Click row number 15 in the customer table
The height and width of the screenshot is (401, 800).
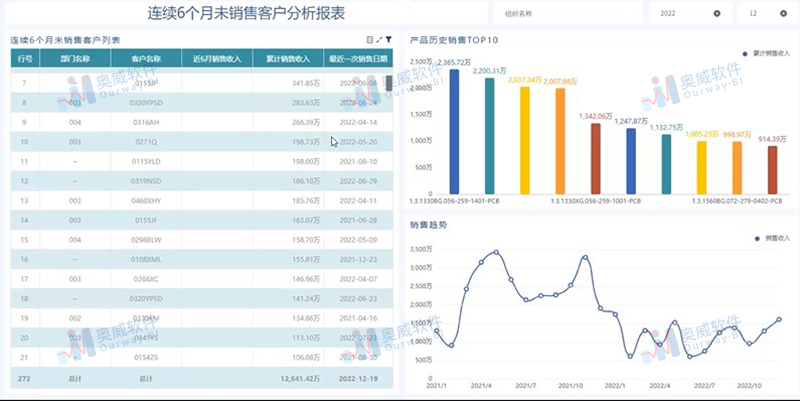pyautogui.click(x=24, y=240)
